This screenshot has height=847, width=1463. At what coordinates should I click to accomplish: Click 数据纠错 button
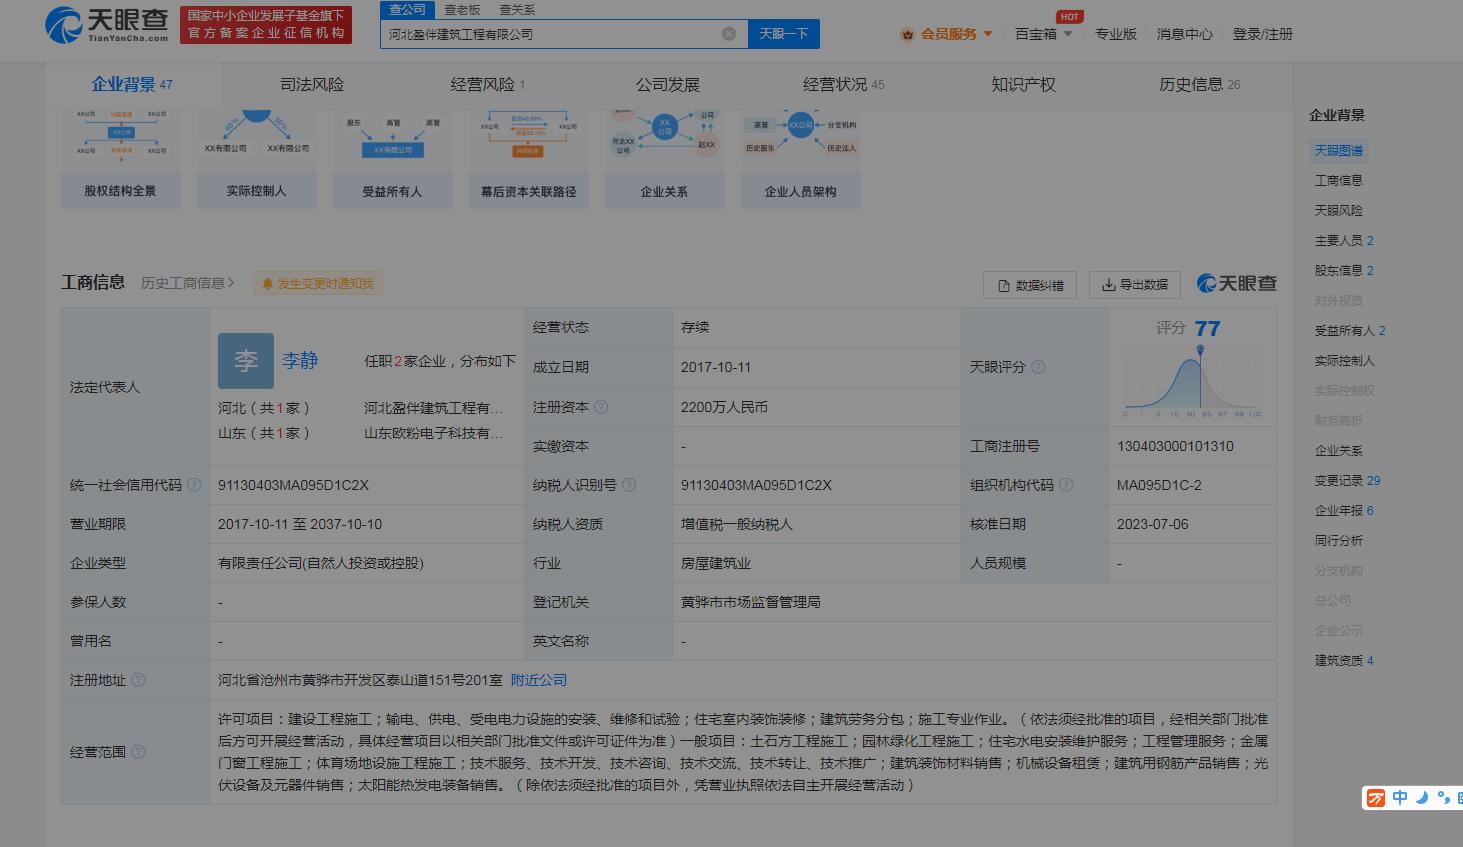click(x=1030, y=285)
